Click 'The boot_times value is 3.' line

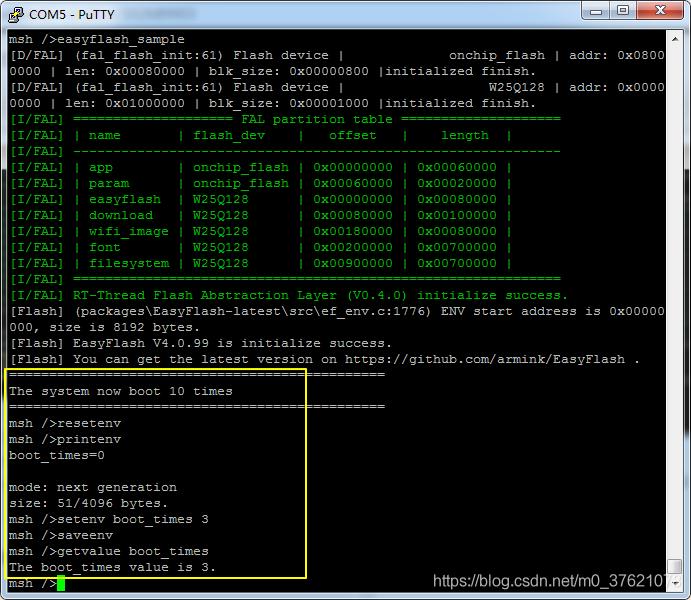coord(112,567)
